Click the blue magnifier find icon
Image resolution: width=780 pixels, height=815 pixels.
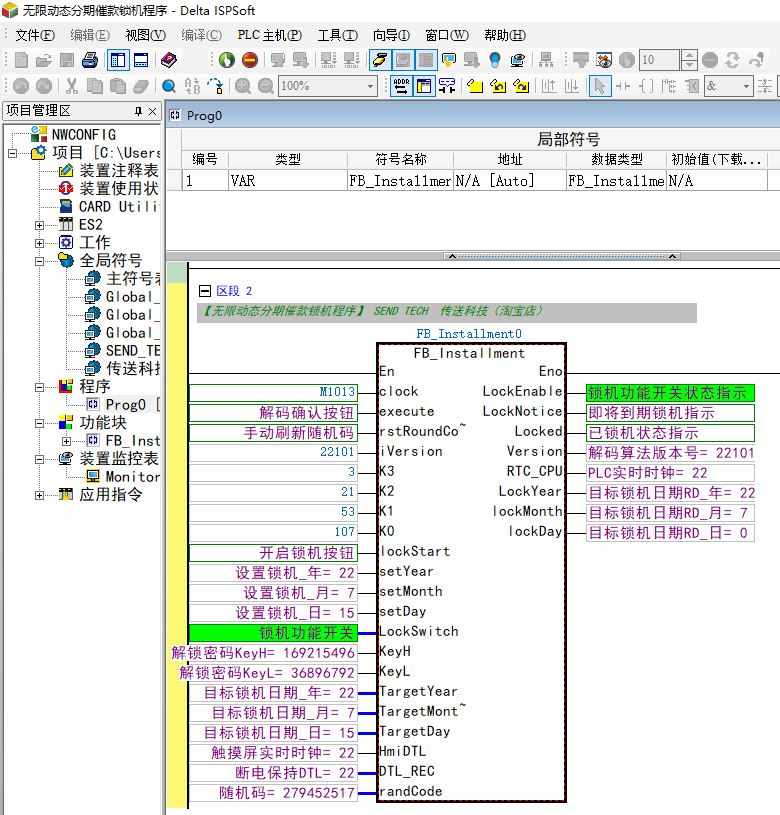pyautogui.click(x=168, y=86)
